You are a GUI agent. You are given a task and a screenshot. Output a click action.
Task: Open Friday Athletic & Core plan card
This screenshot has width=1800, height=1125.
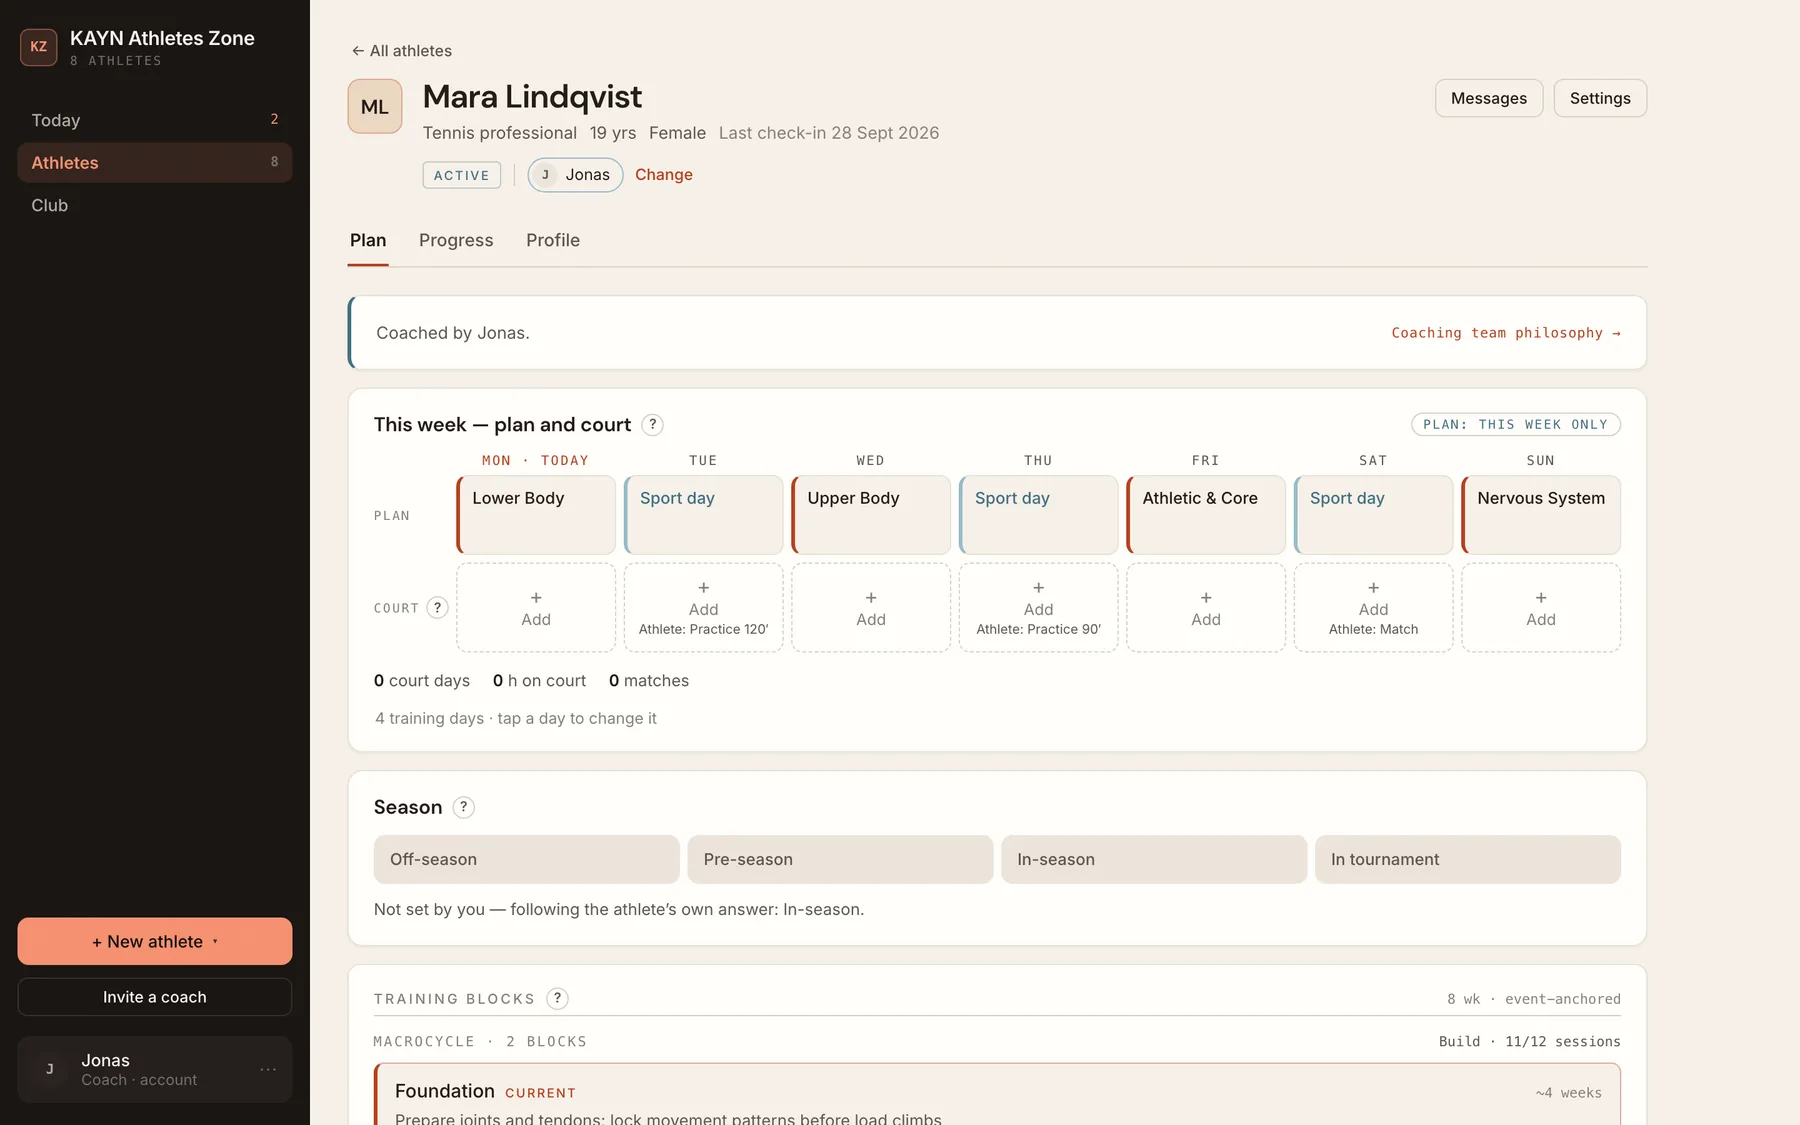pyautogui.click(x=1206, y=515)
